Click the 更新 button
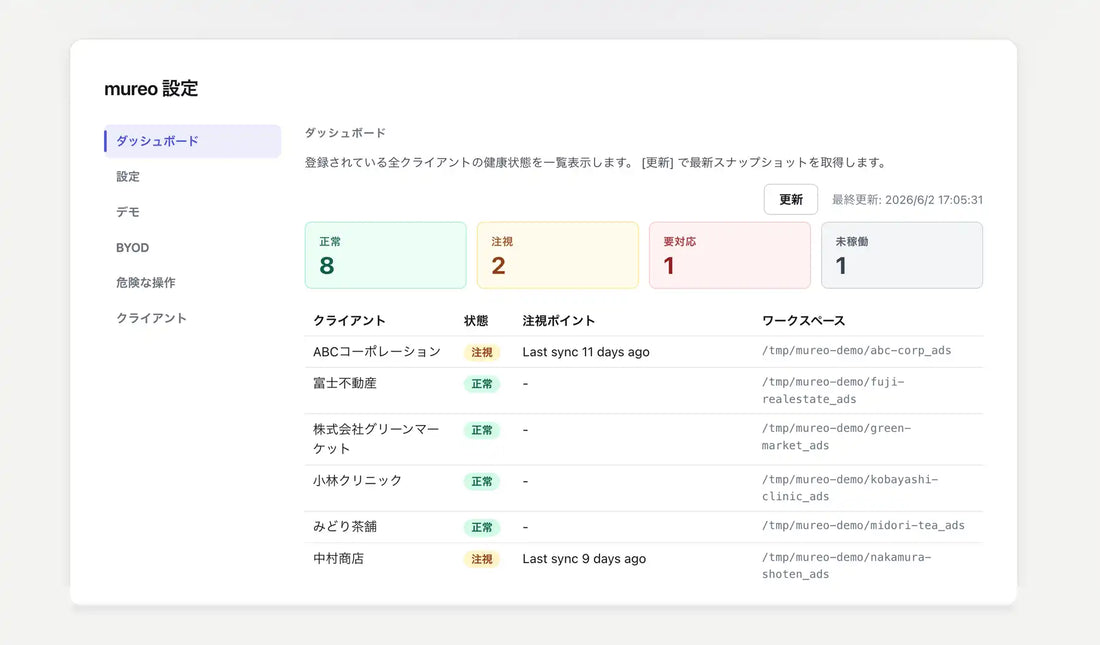This screenshot has width=1100, height=645. (791, 199)
